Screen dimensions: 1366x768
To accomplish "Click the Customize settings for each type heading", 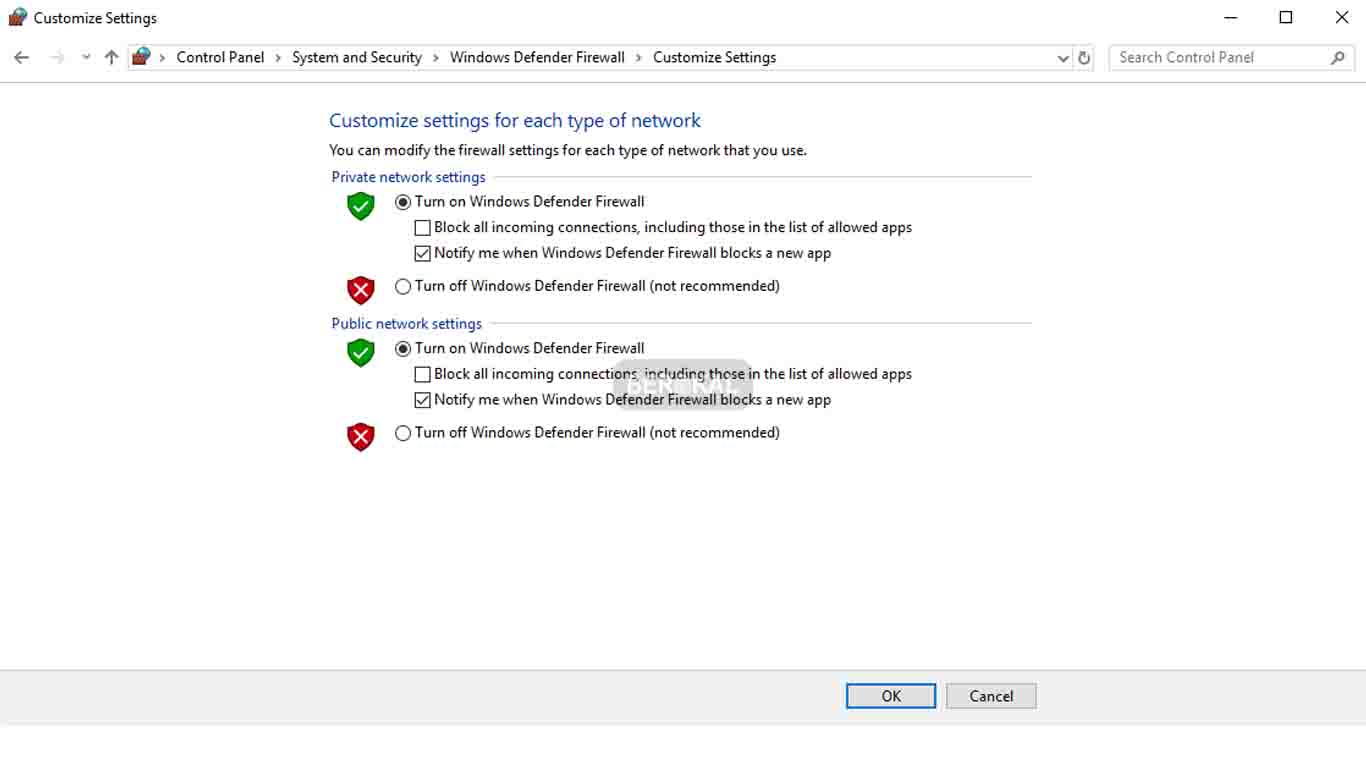I will pos(515,121).
